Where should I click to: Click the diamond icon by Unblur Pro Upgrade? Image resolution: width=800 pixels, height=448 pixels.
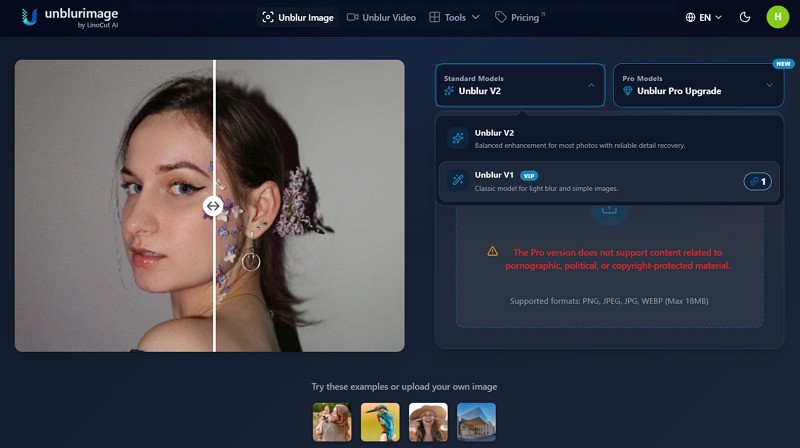[x=628, y=91]
